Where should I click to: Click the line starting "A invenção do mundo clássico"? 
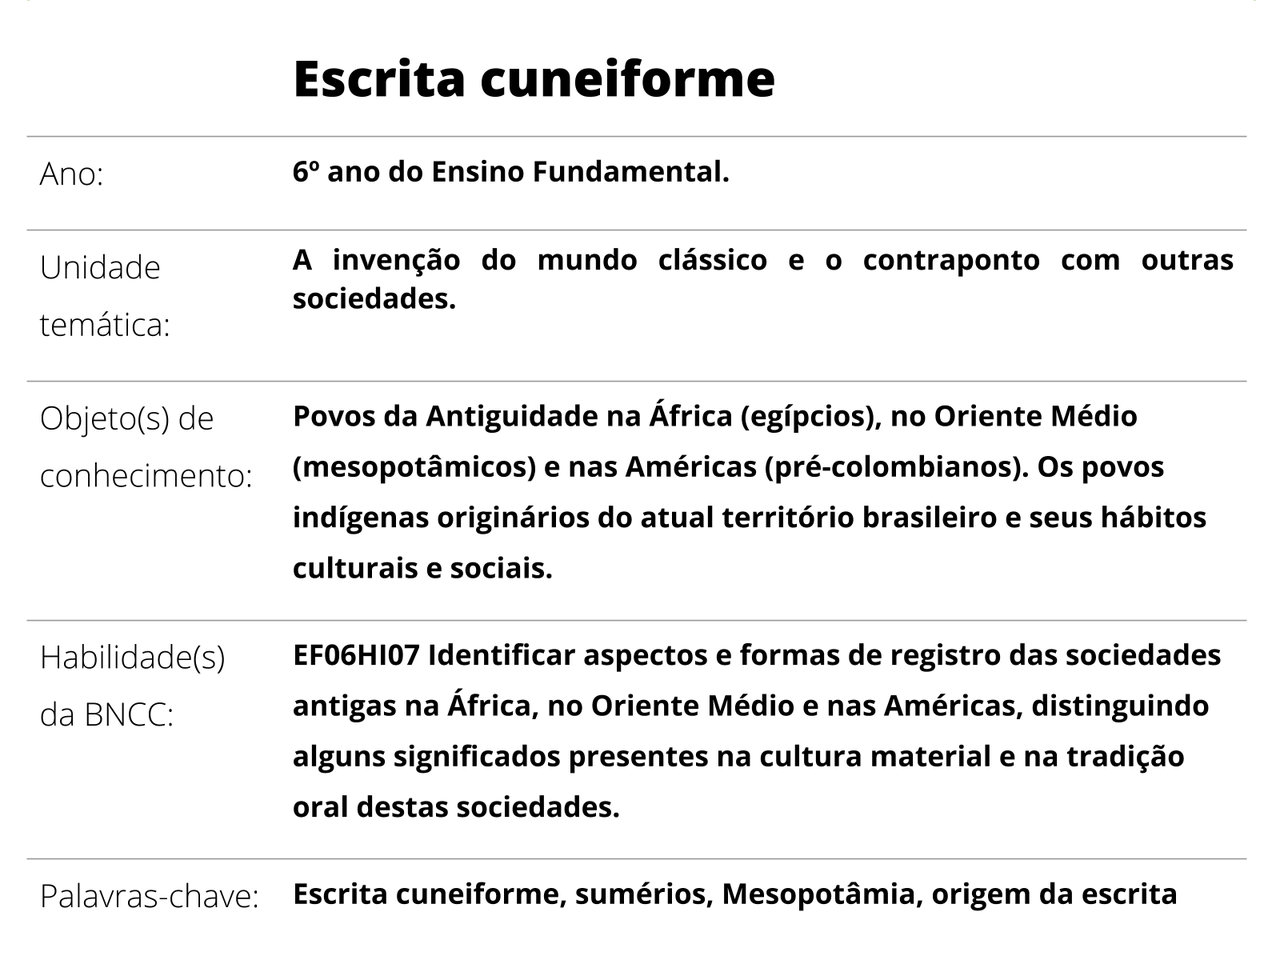pos(762,260)
